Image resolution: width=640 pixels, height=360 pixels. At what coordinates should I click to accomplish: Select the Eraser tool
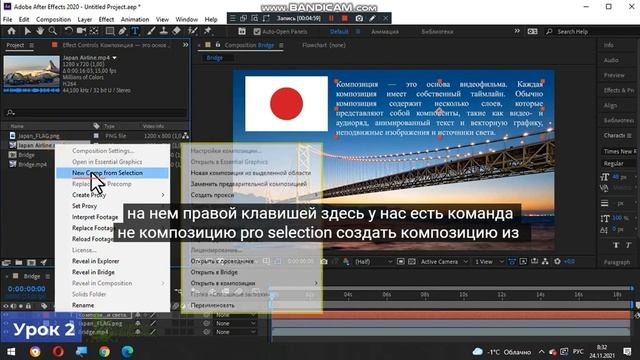(x=176, y=31)
